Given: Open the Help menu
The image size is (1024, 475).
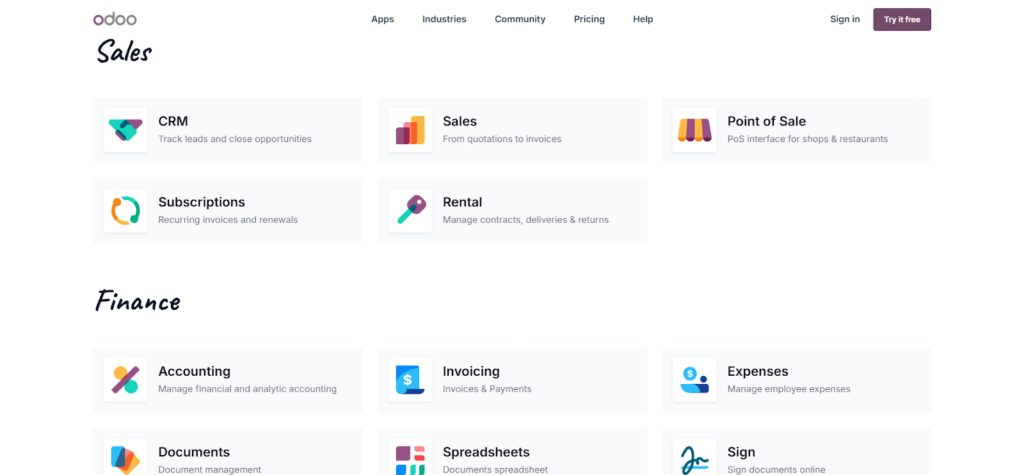Looking at the screenshot, I should click(643, 19).
